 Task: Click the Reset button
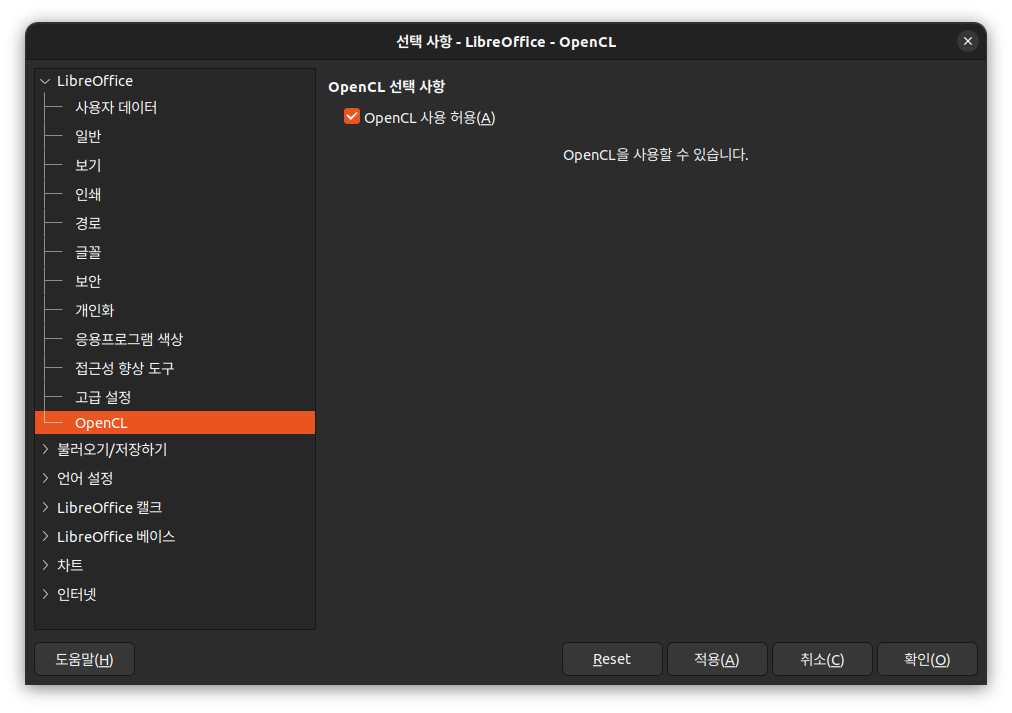pyautogui.click(x=612, y=659)
